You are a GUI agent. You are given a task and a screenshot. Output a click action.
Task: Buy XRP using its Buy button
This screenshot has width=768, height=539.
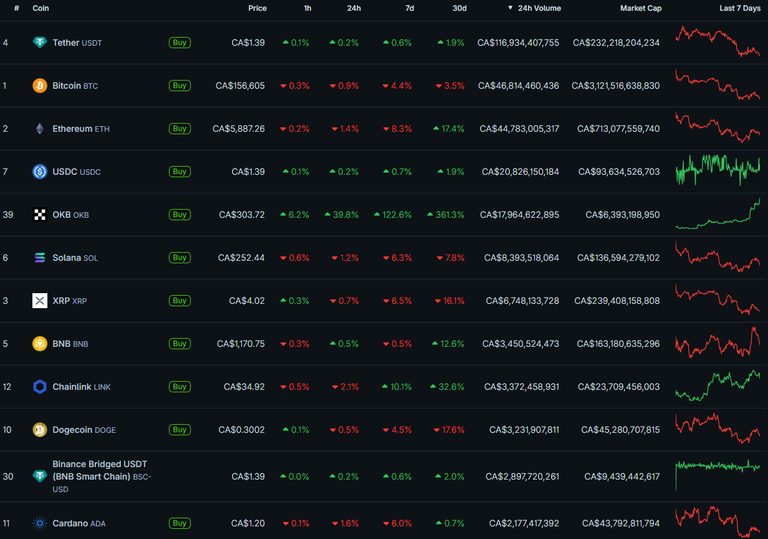coord(180,300)
